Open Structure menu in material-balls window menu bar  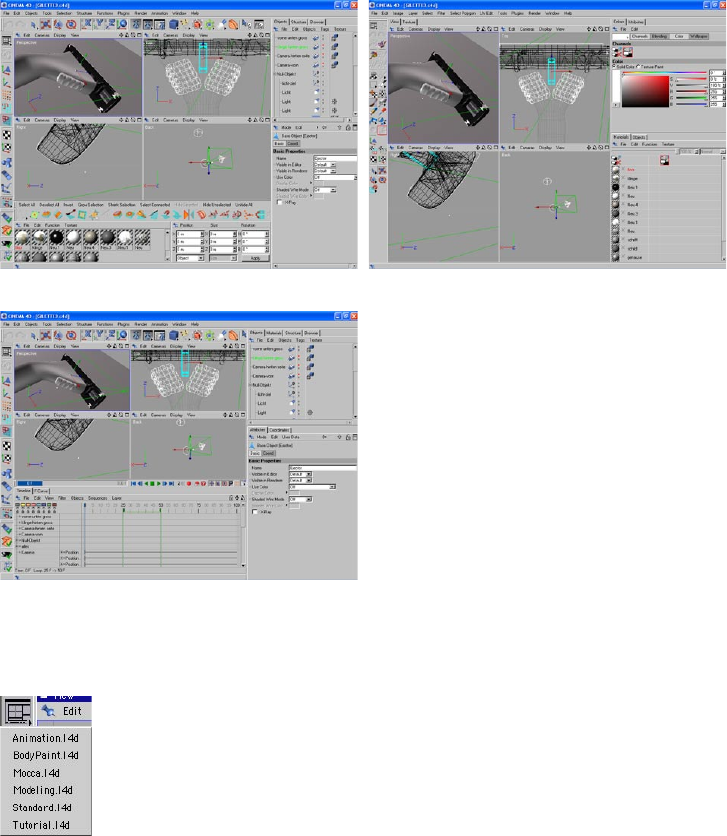click(84, 13)
